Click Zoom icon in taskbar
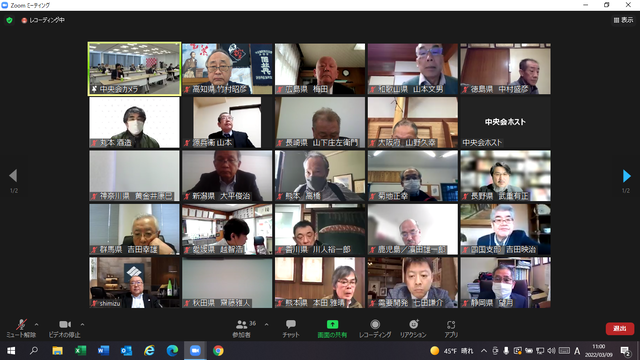This screenshot has width=640, height=360. point(195,351)
